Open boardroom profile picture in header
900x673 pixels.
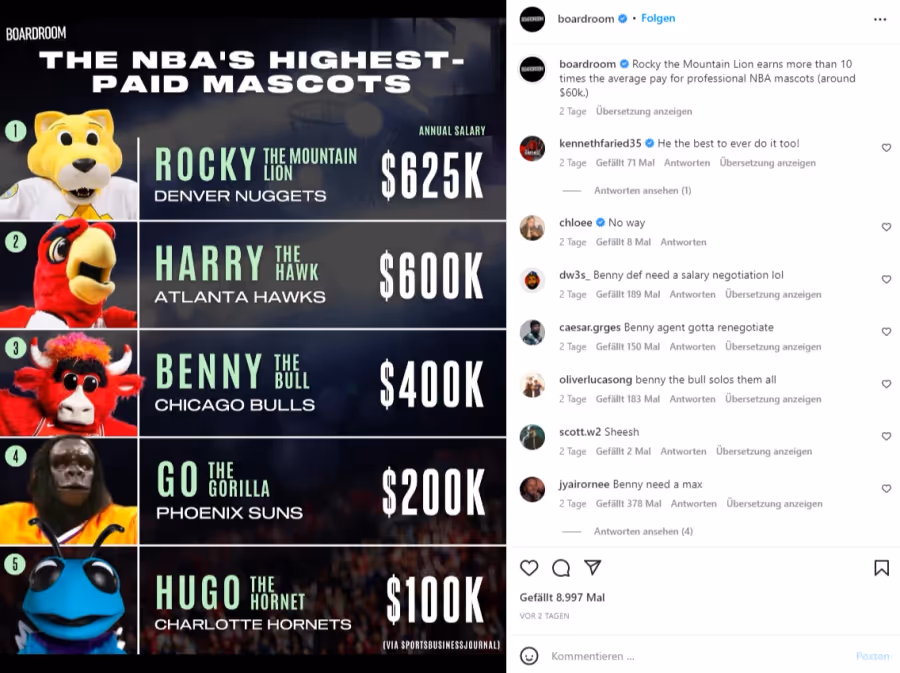(532, 19)
